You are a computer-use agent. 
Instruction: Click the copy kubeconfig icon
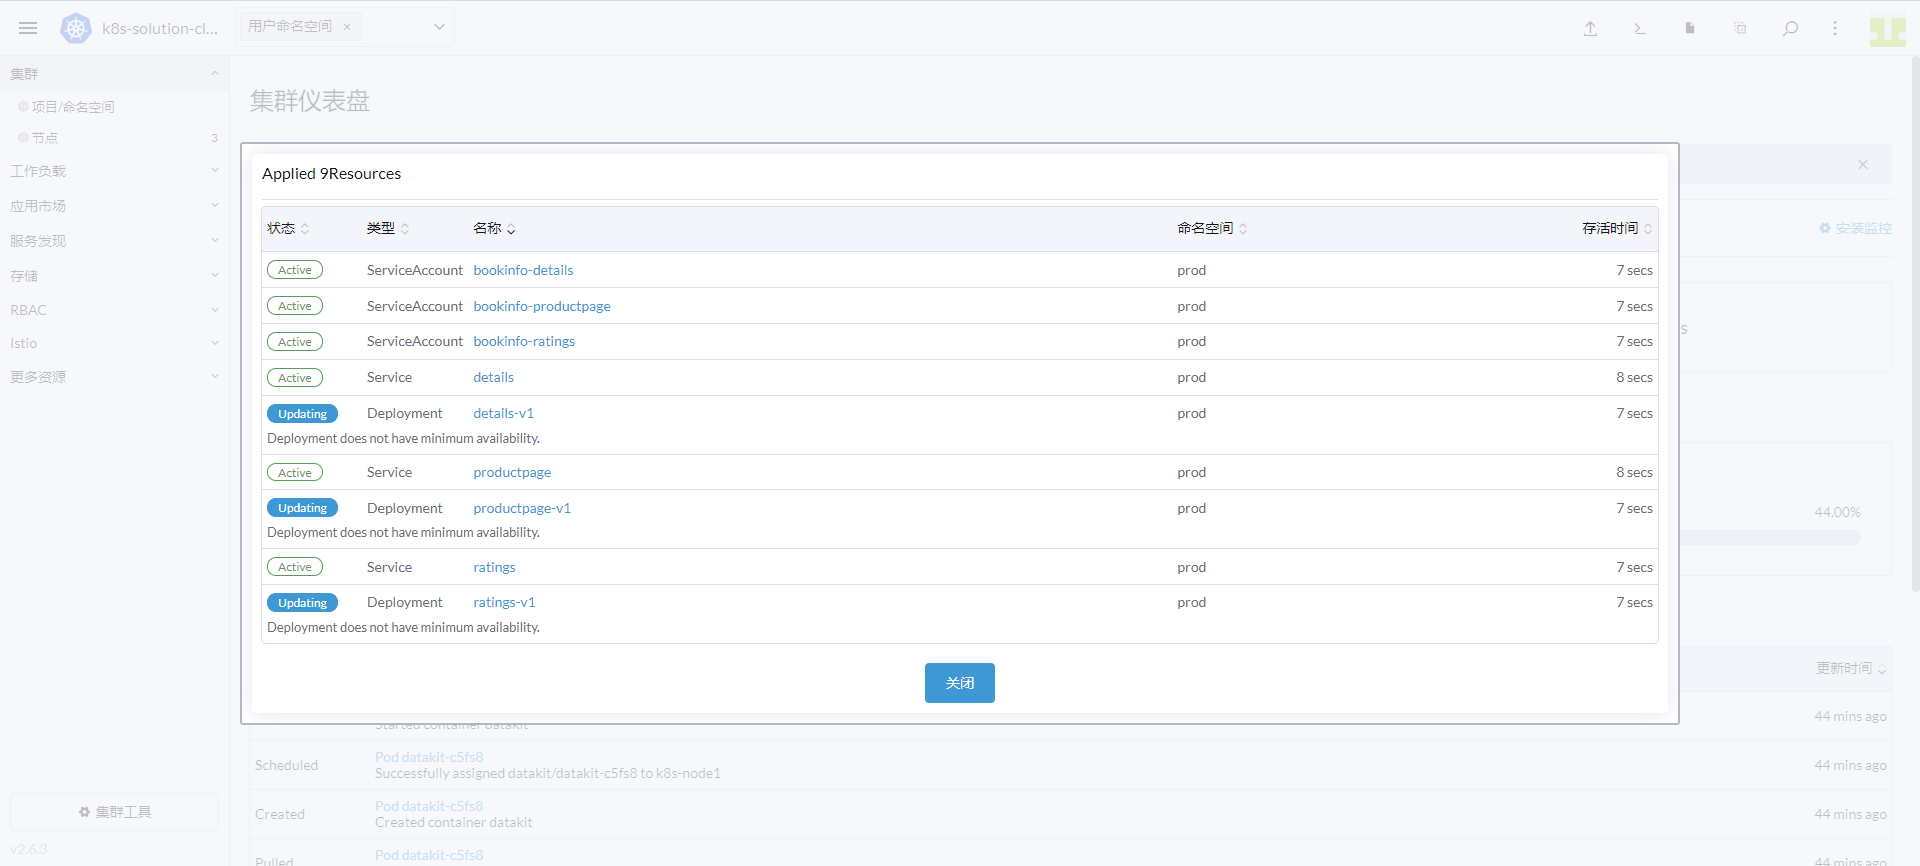[1740, 28]
